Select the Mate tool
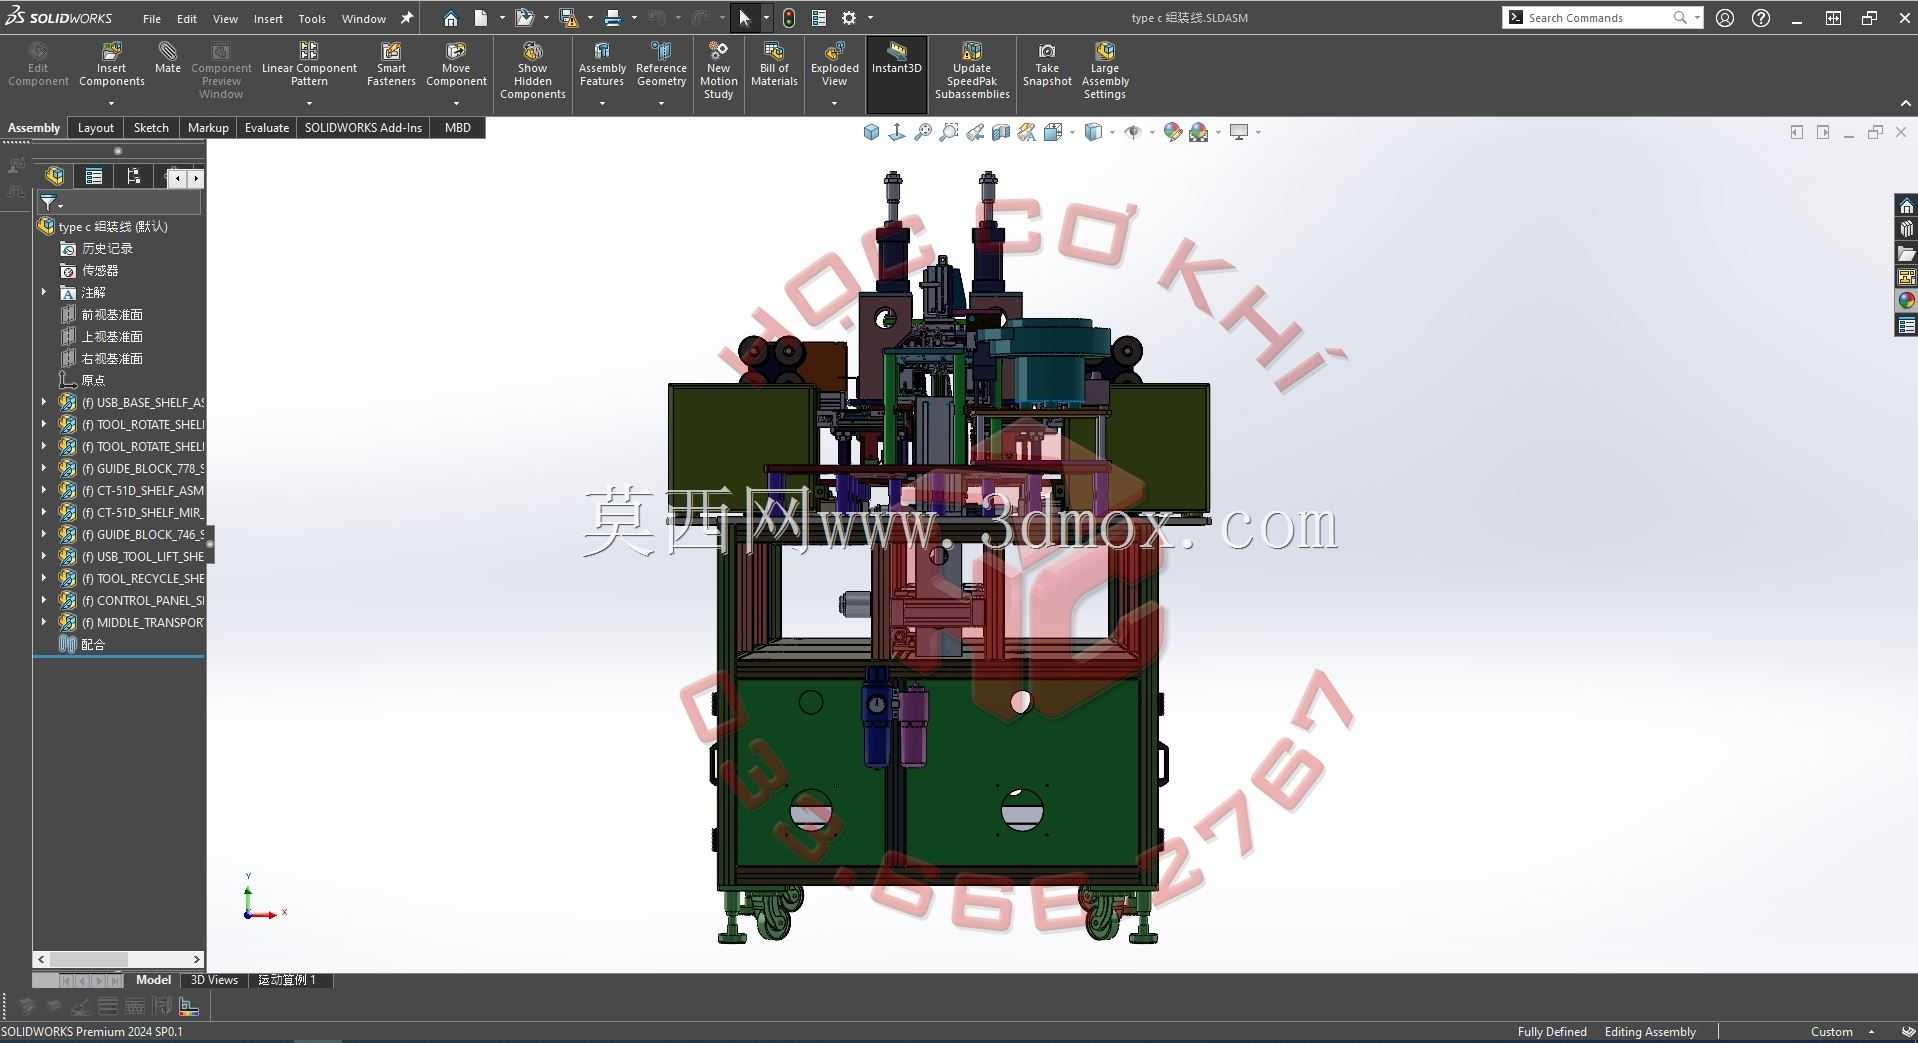 pos(168,58)
